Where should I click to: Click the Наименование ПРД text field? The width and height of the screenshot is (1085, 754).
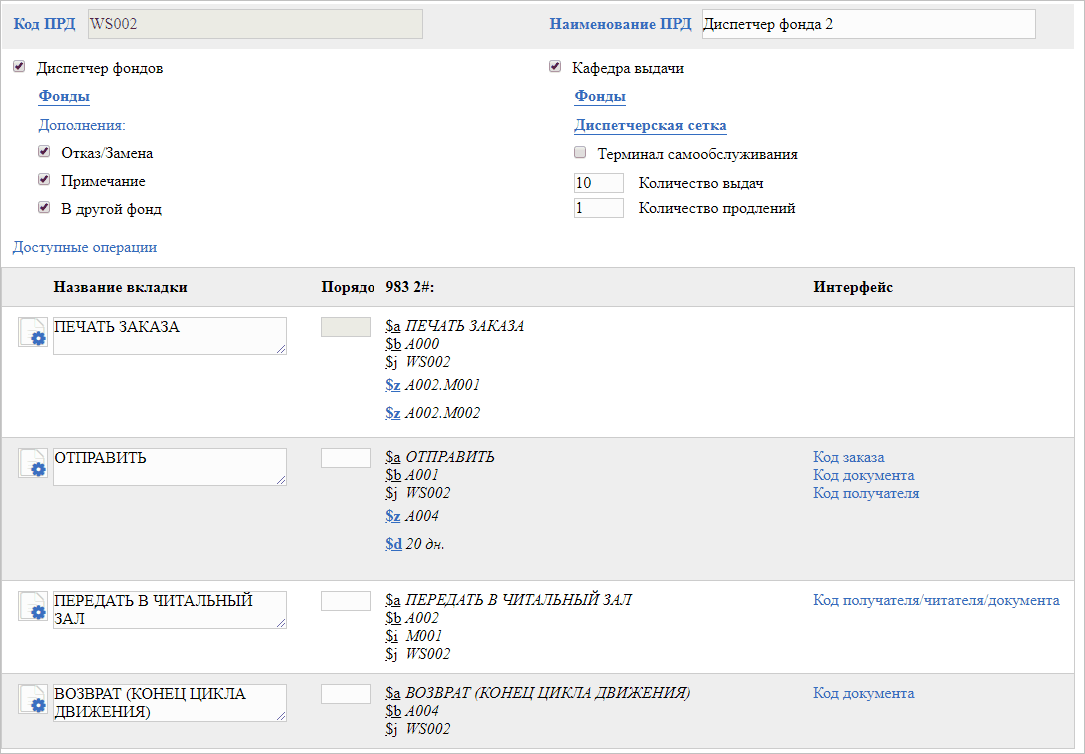[868, 24]
